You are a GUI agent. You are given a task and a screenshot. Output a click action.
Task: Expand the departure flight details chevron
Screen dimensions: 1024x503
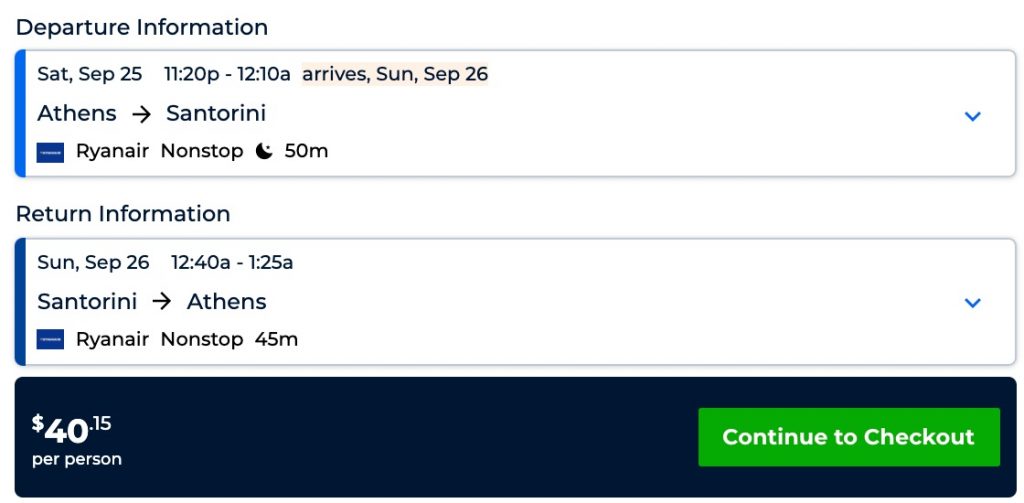pyautogui.click(x=972, y=116)
